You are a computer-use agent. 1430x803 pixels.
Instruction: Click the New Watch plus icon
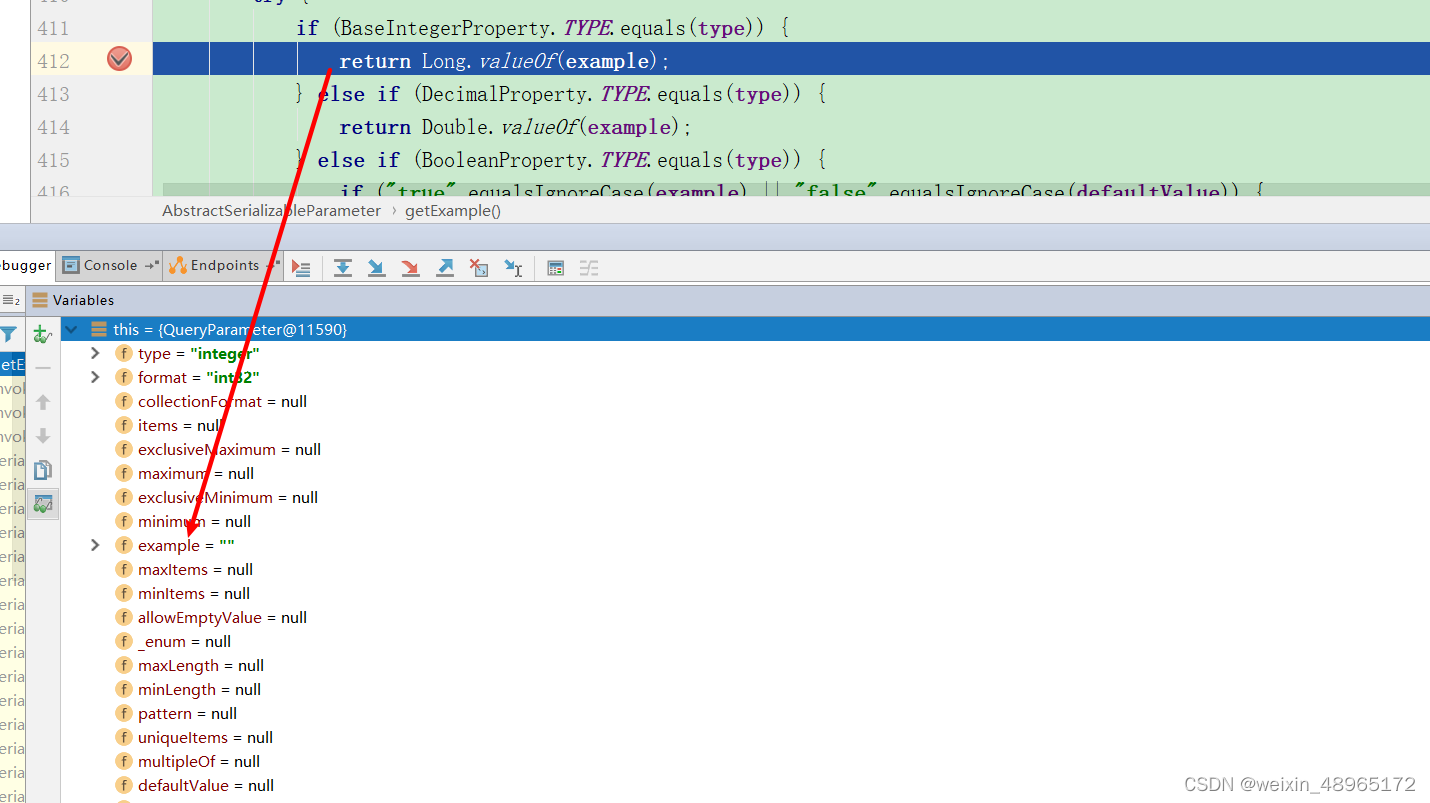click(42, 335)
